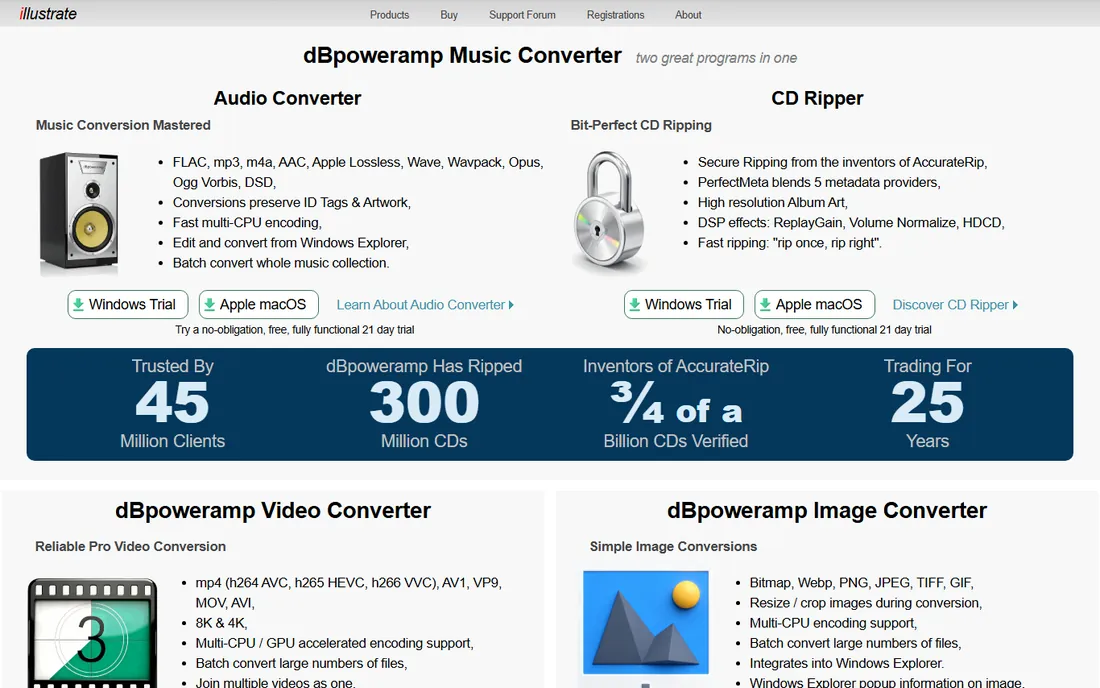
Task: Click 'Simple Image Conversions' subtitle
Action: (x=673, y=546)
